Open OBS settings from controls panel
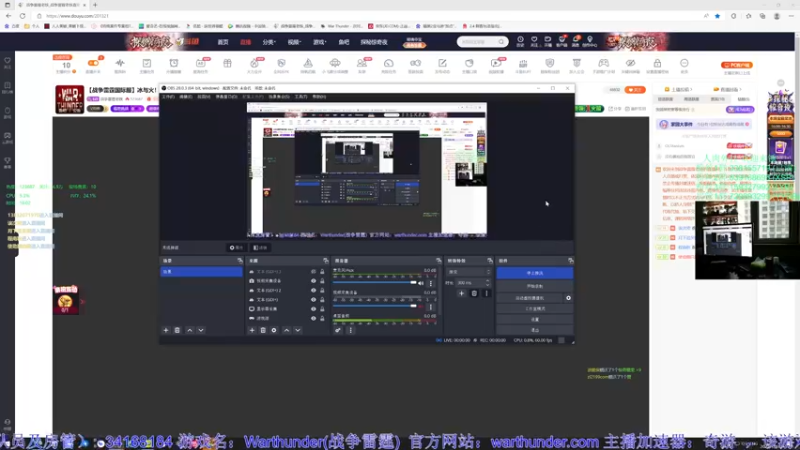The image size is (800, 450). pos(535,319)
